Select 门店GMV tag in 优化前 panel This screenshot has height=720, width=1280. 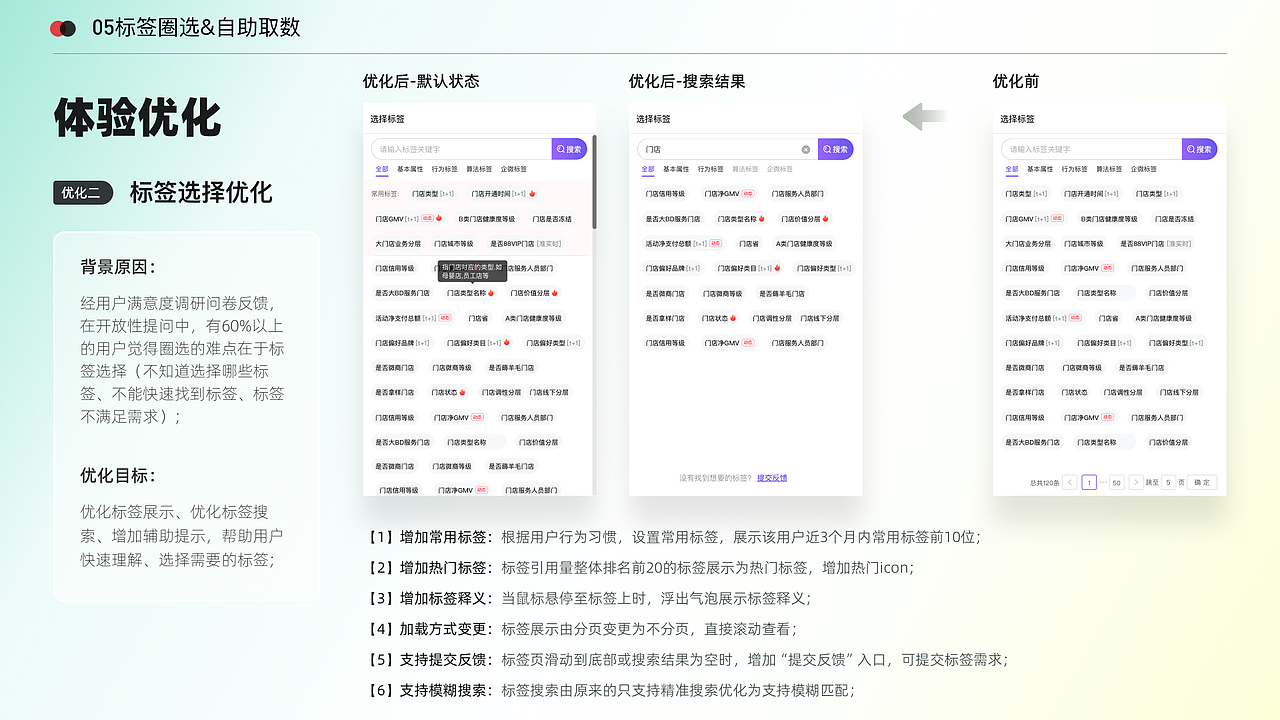click(x=1035, y=219)
